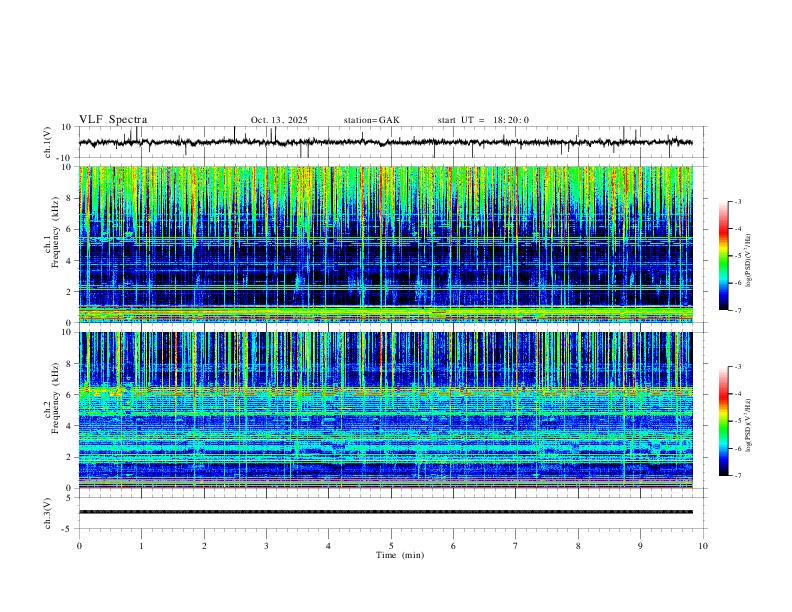Click the "ch.1(V)" axis label
Viewport: 792px width, 612px height.
[x=48, y=142]
